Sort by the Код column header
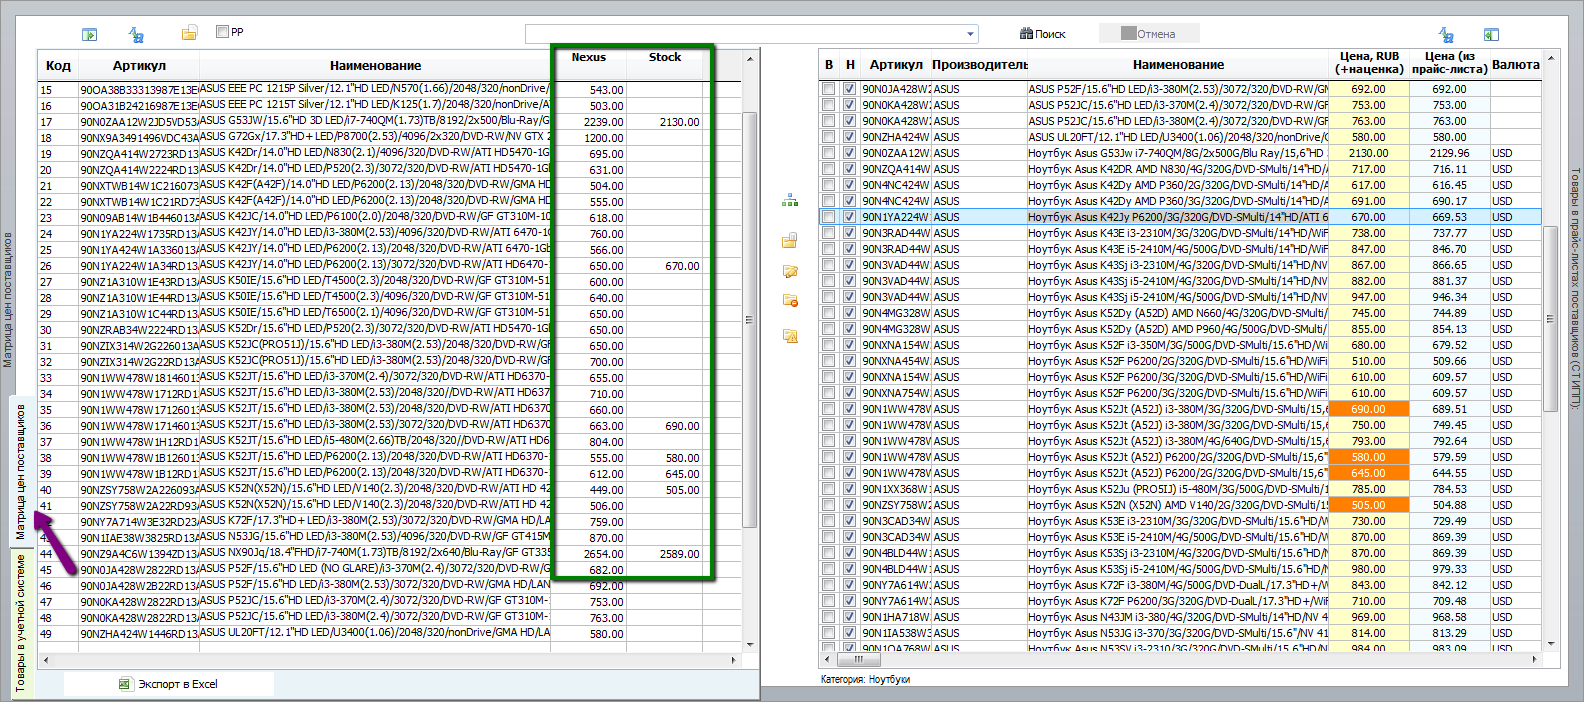The width and height of the screenshot is (1584, 702). [58, 66]
